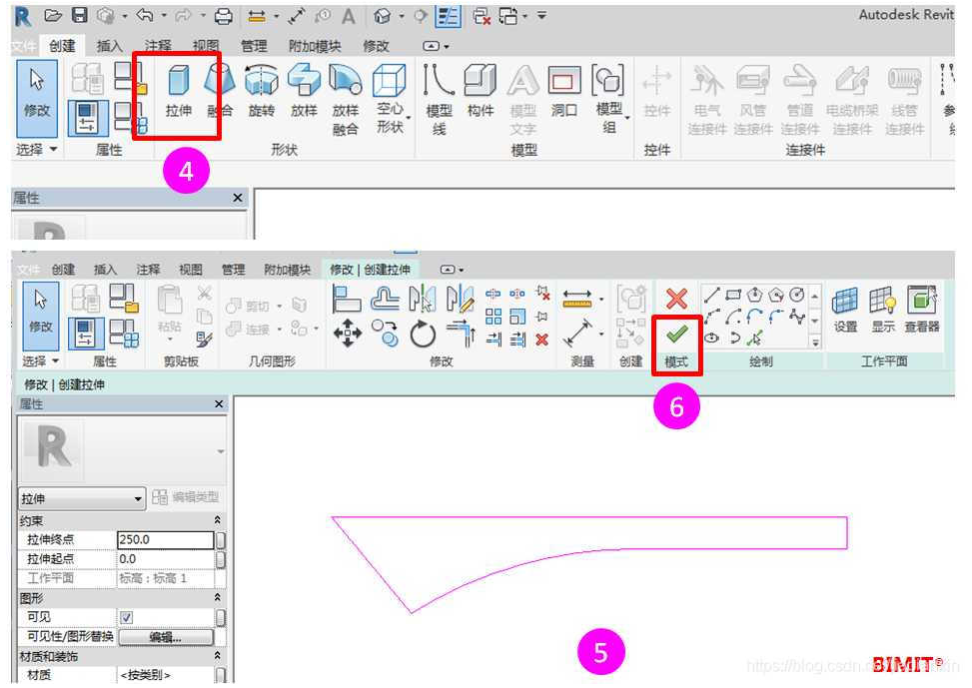Click associate parameter button beside 拉伸起点
Viewport: 972px width, 688px height.
point(221,559)
